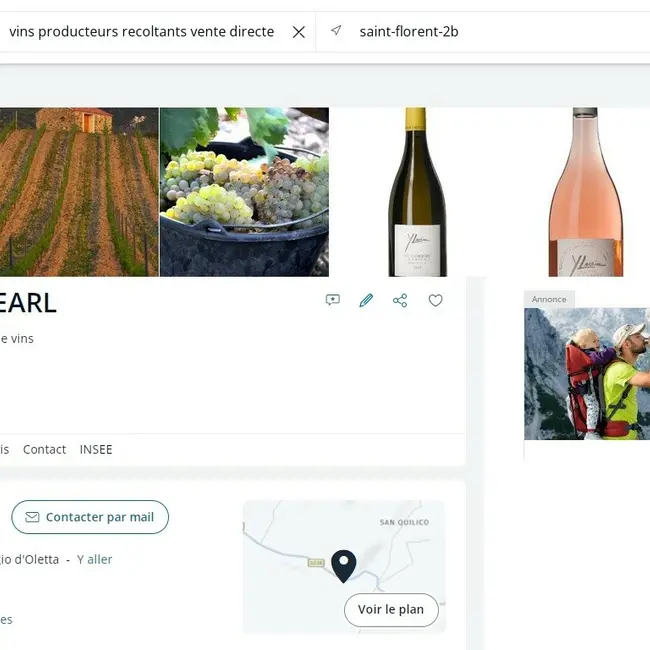Viewport: 650px width, 650px height.
Task: Open the rosé wine bottle photo
Action: point(586,192)
